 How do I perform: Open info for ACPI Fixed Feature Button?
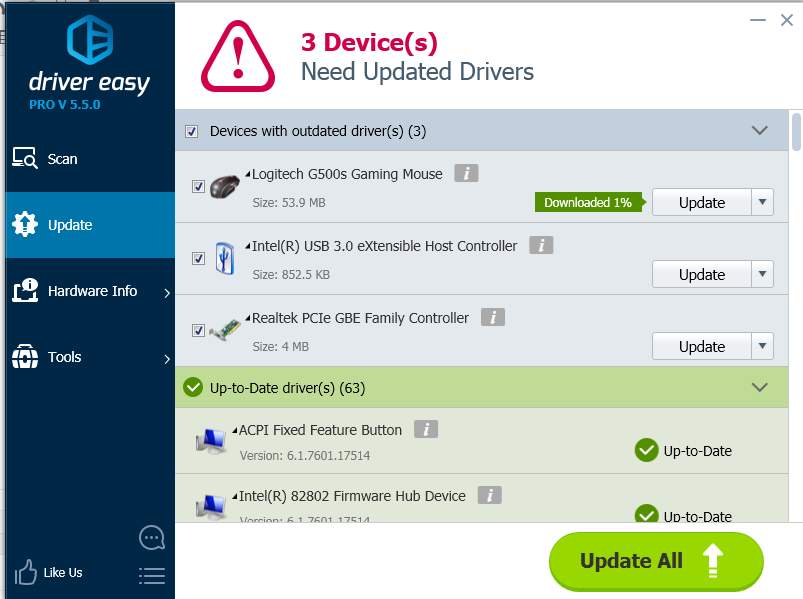tap(426, 429)
